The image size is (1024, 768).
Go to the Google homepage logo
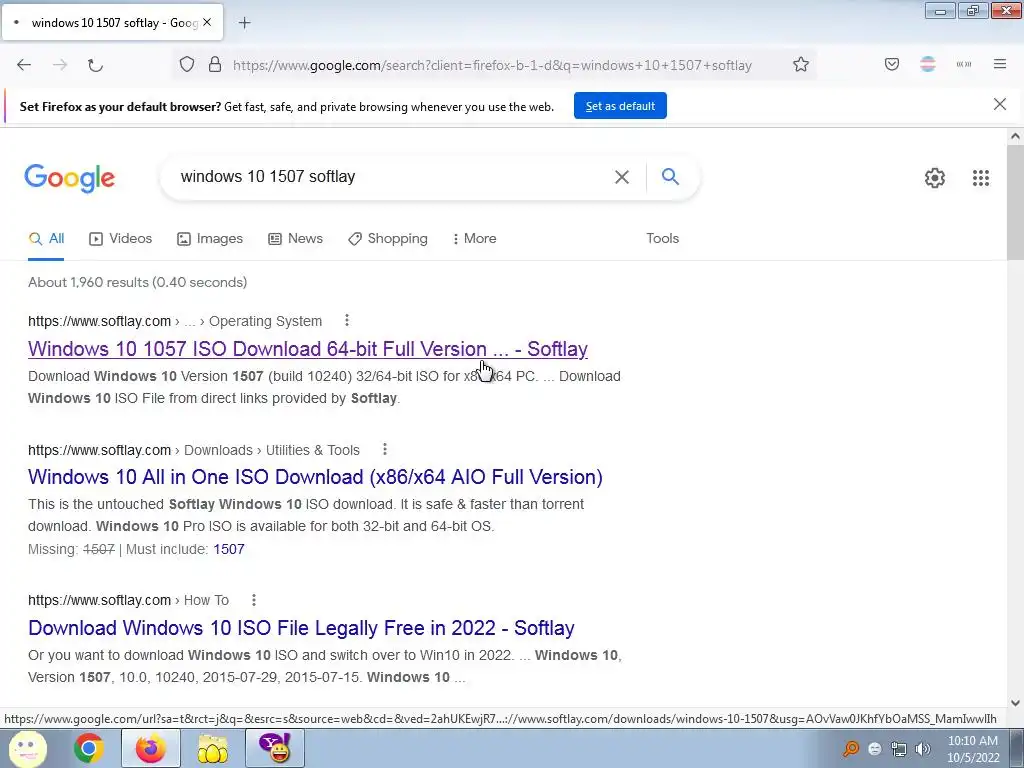click(70, 178)
